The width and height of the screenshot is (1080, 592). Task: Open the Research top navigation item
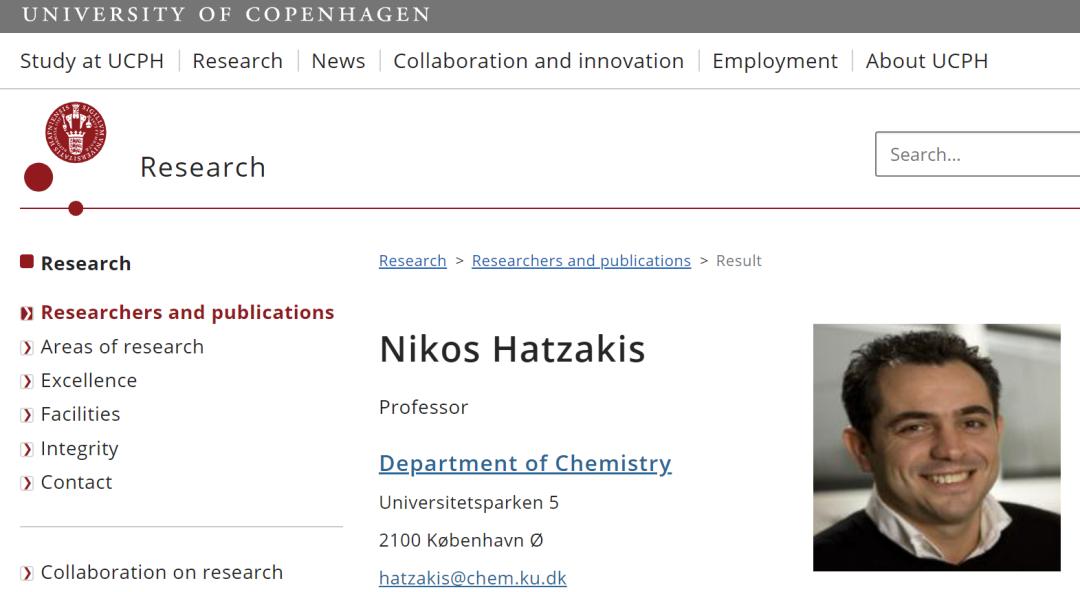click(x=238, y=61)
